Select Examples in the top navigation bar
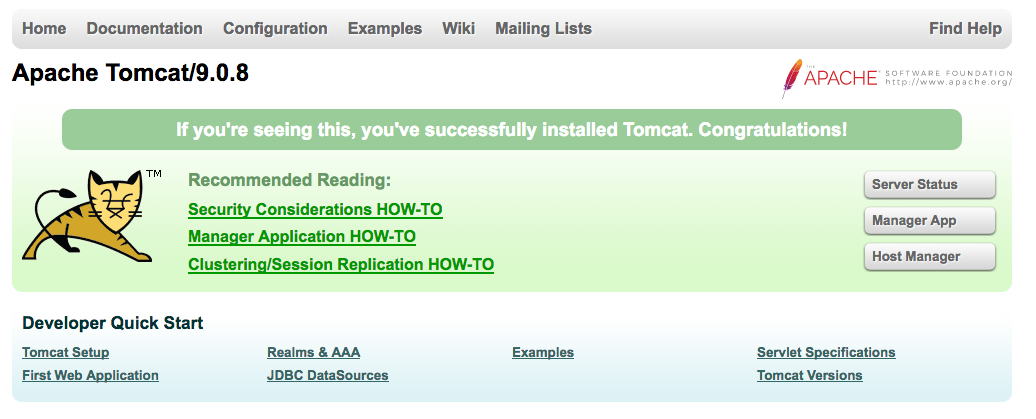This screenshot has height=419, width=1036. (x=385, y=29)
